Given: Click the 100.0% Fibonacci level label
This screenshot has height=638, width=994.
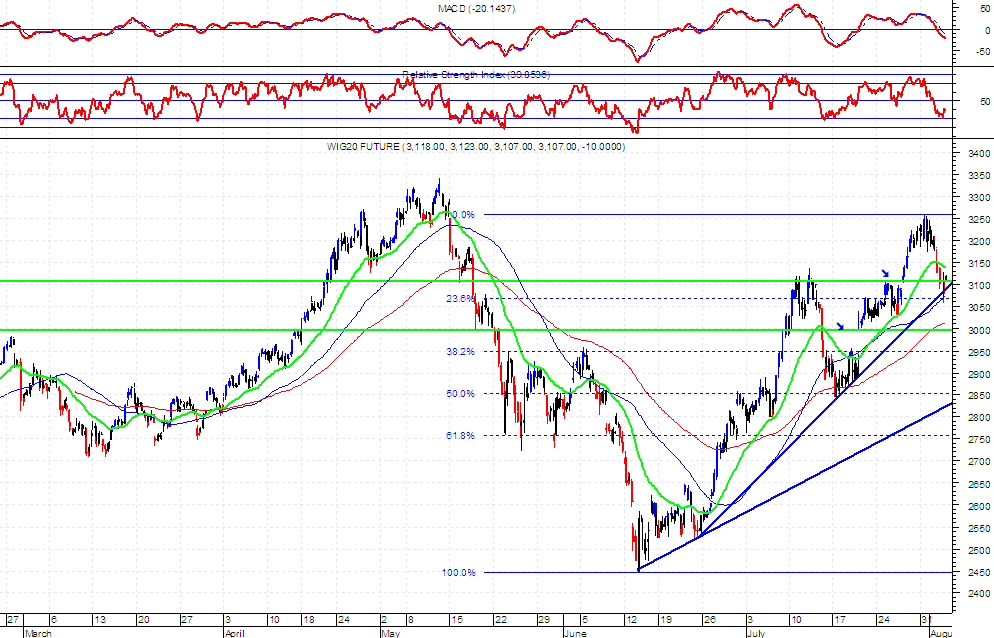Looking at the screenshot, I should pos(458,573).
